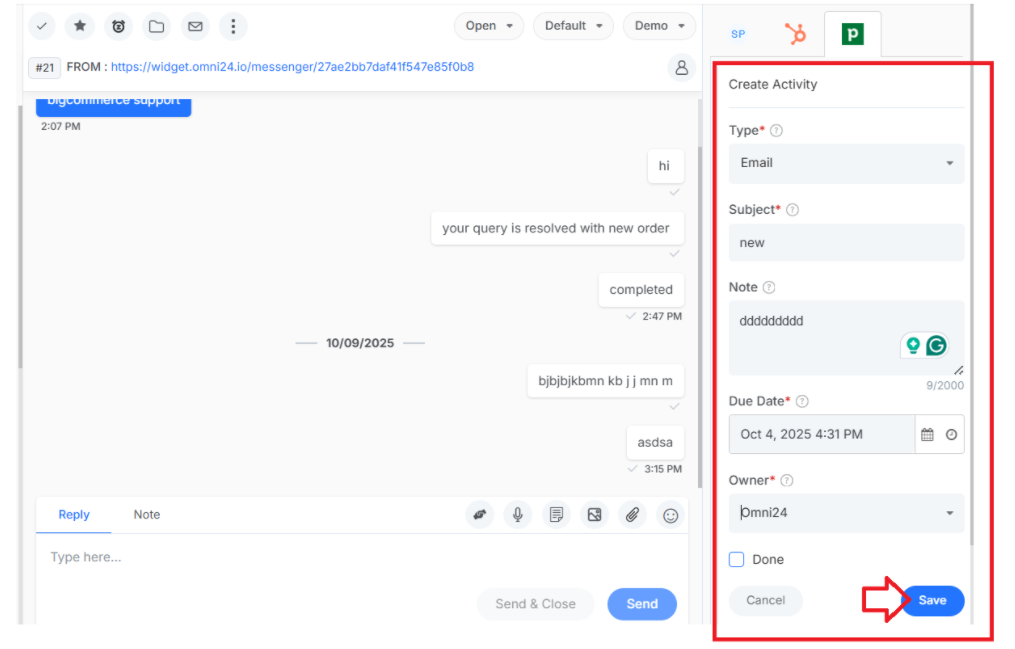Viewport: 1015px width, 649px height.
Task: Expand the Open status dropdown
Action: [x=489, y=26]
